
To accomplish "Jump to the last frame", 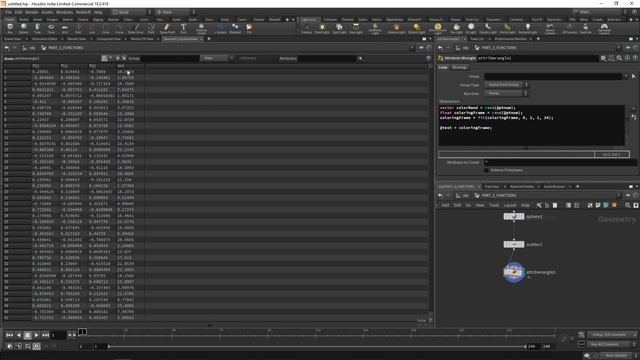I will [45, 335].
